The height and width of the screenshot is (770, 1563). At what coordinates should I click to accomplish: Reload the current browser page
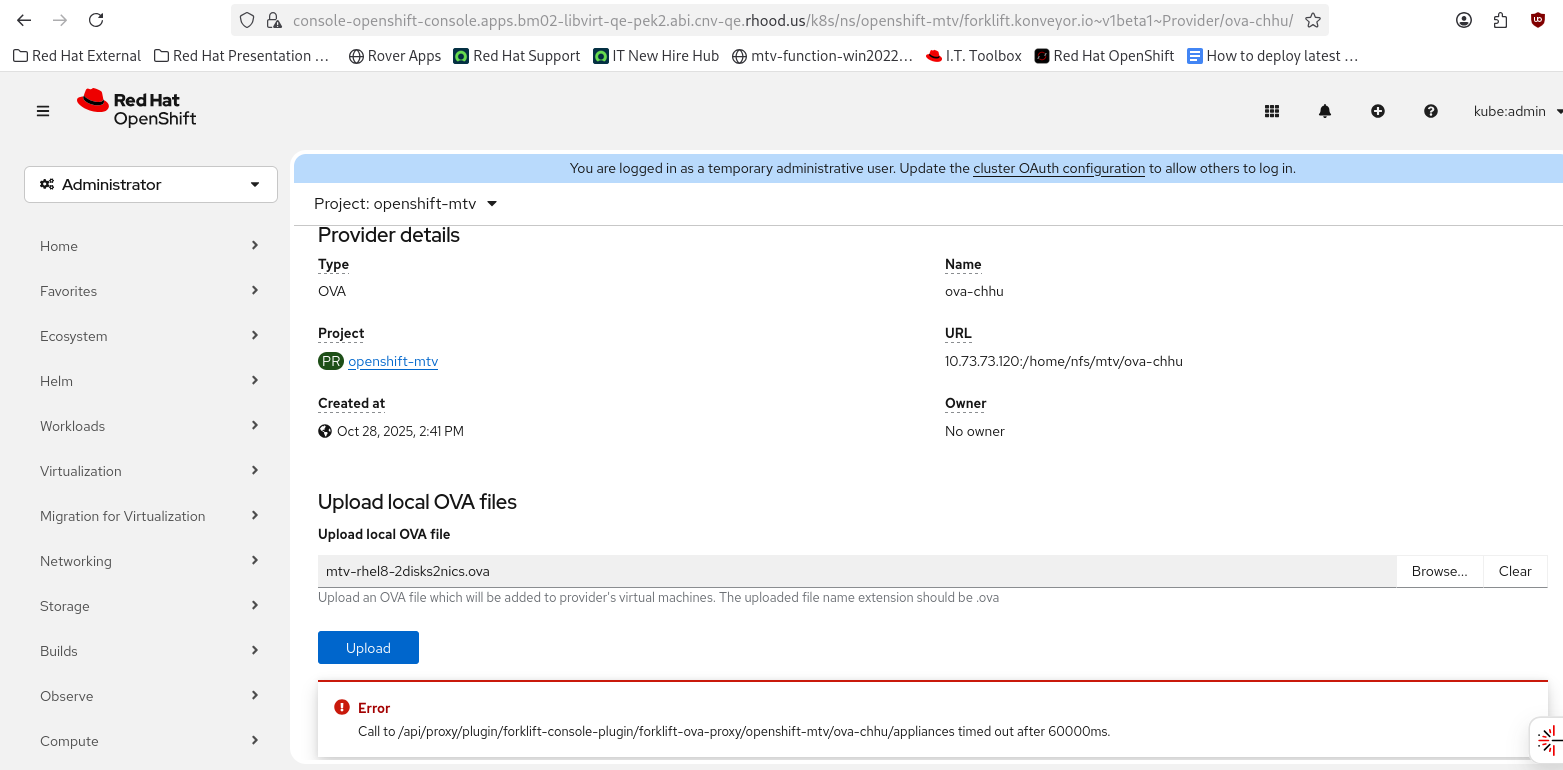(x=96, y=20)
